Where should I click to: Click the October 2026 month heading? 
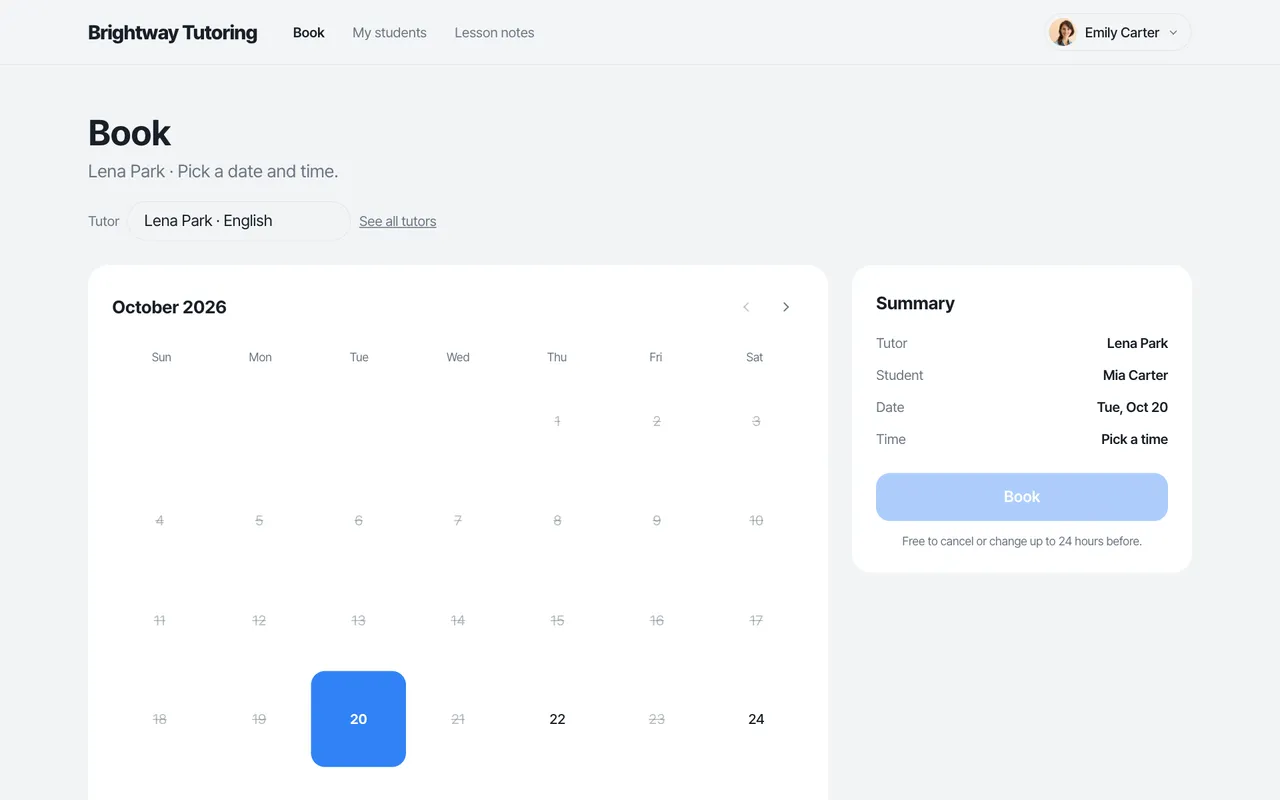click(x=169, y=307)
